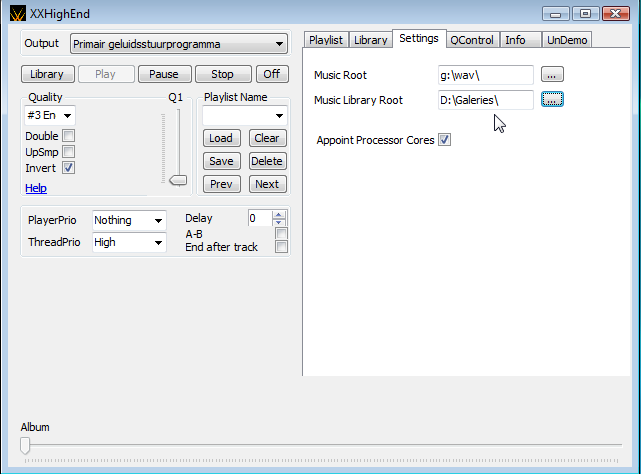
Task: Uncheck the Invert checkbox
Action: click(x=68, y=168)
